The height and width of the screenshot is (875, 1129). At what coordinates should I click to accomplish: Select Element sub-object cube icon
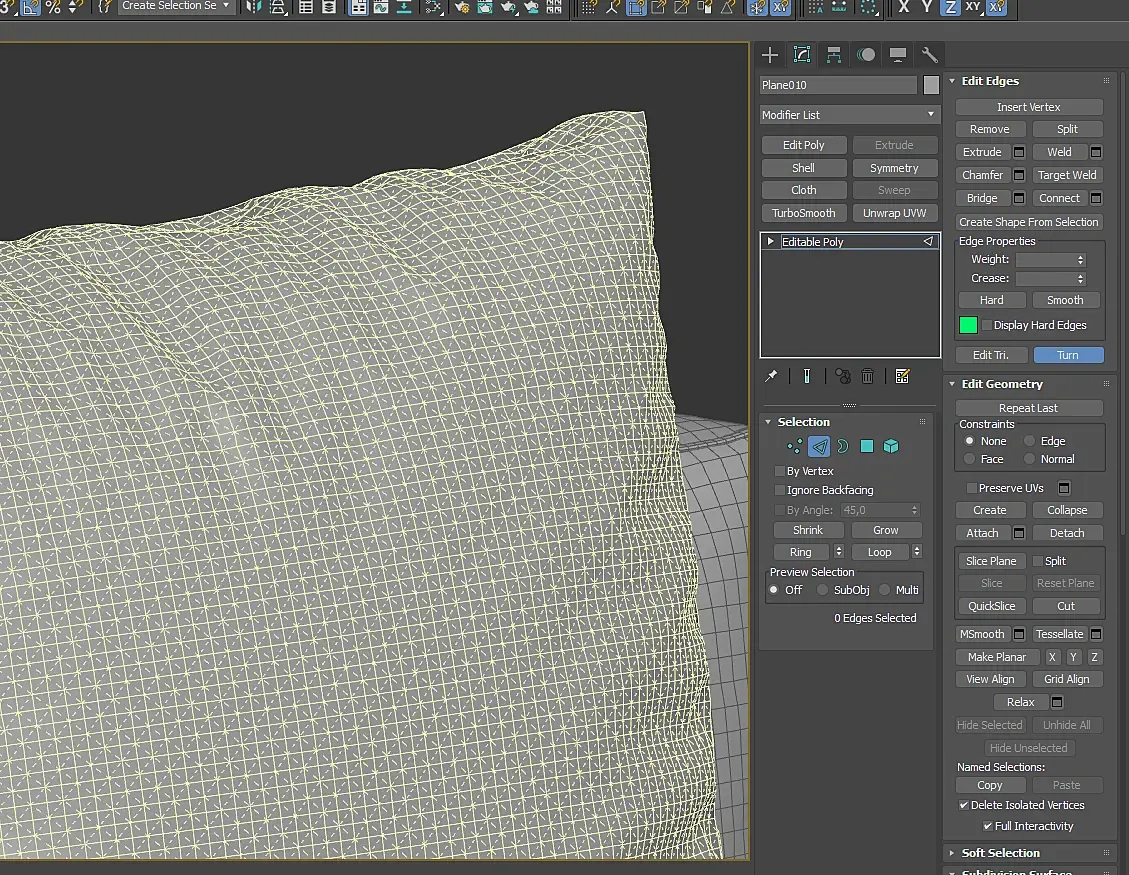point(891,447)
